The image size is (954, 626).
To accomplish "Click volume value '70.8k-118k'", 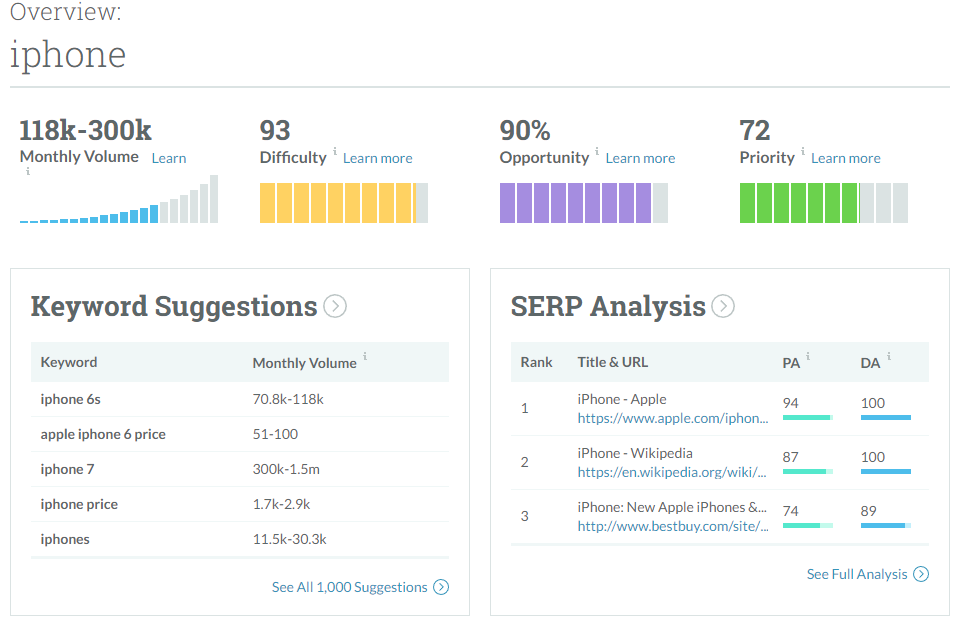I will (288, 399).
